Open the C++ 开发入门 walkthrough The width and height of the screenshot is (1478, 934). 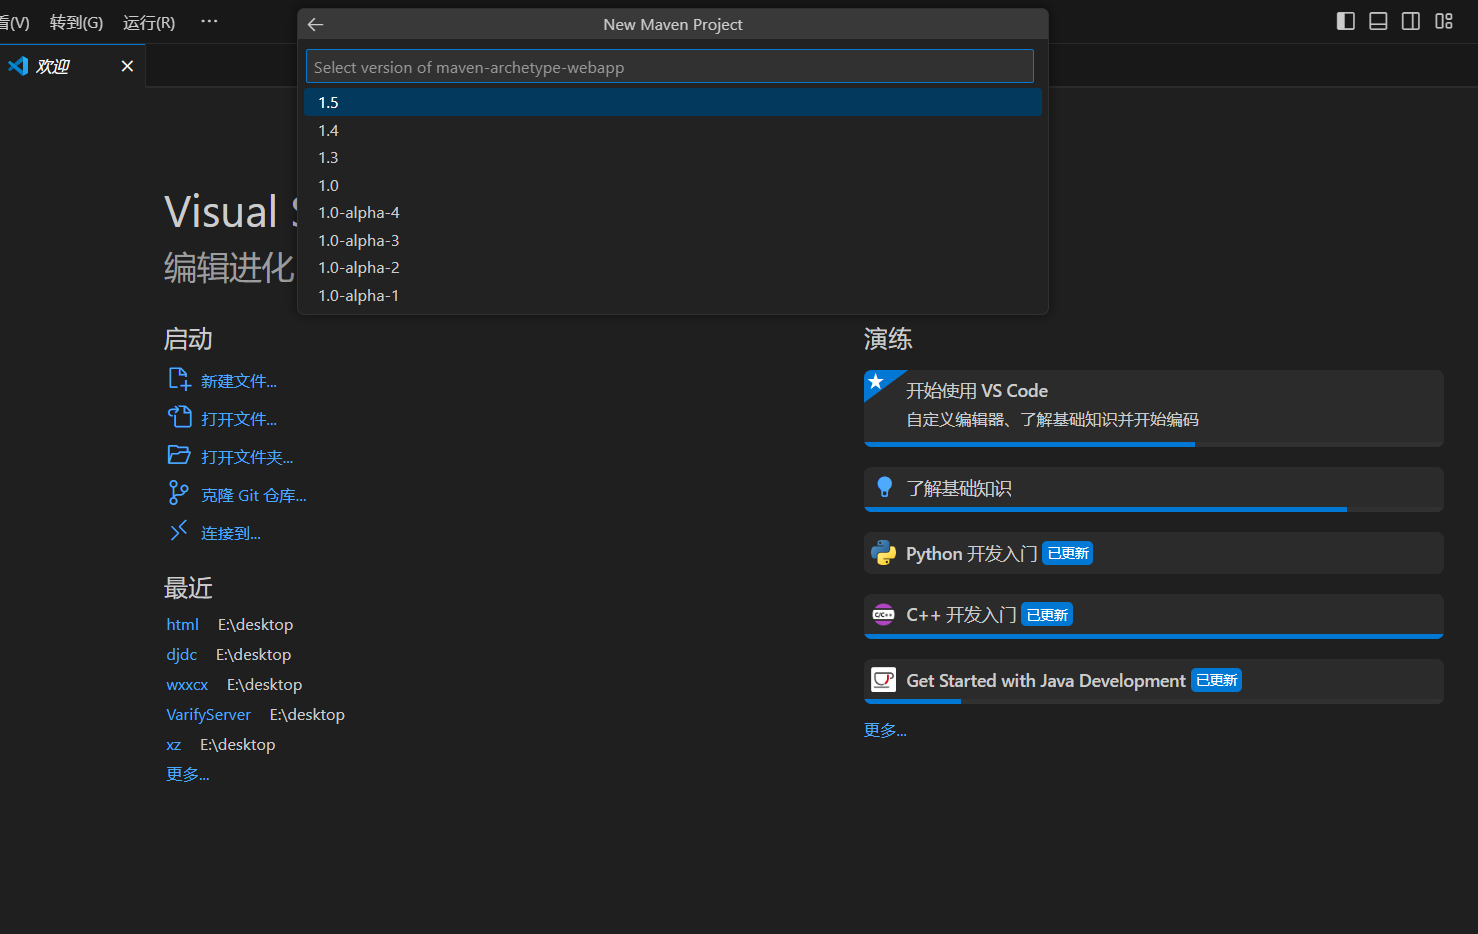coord(1153,614)
